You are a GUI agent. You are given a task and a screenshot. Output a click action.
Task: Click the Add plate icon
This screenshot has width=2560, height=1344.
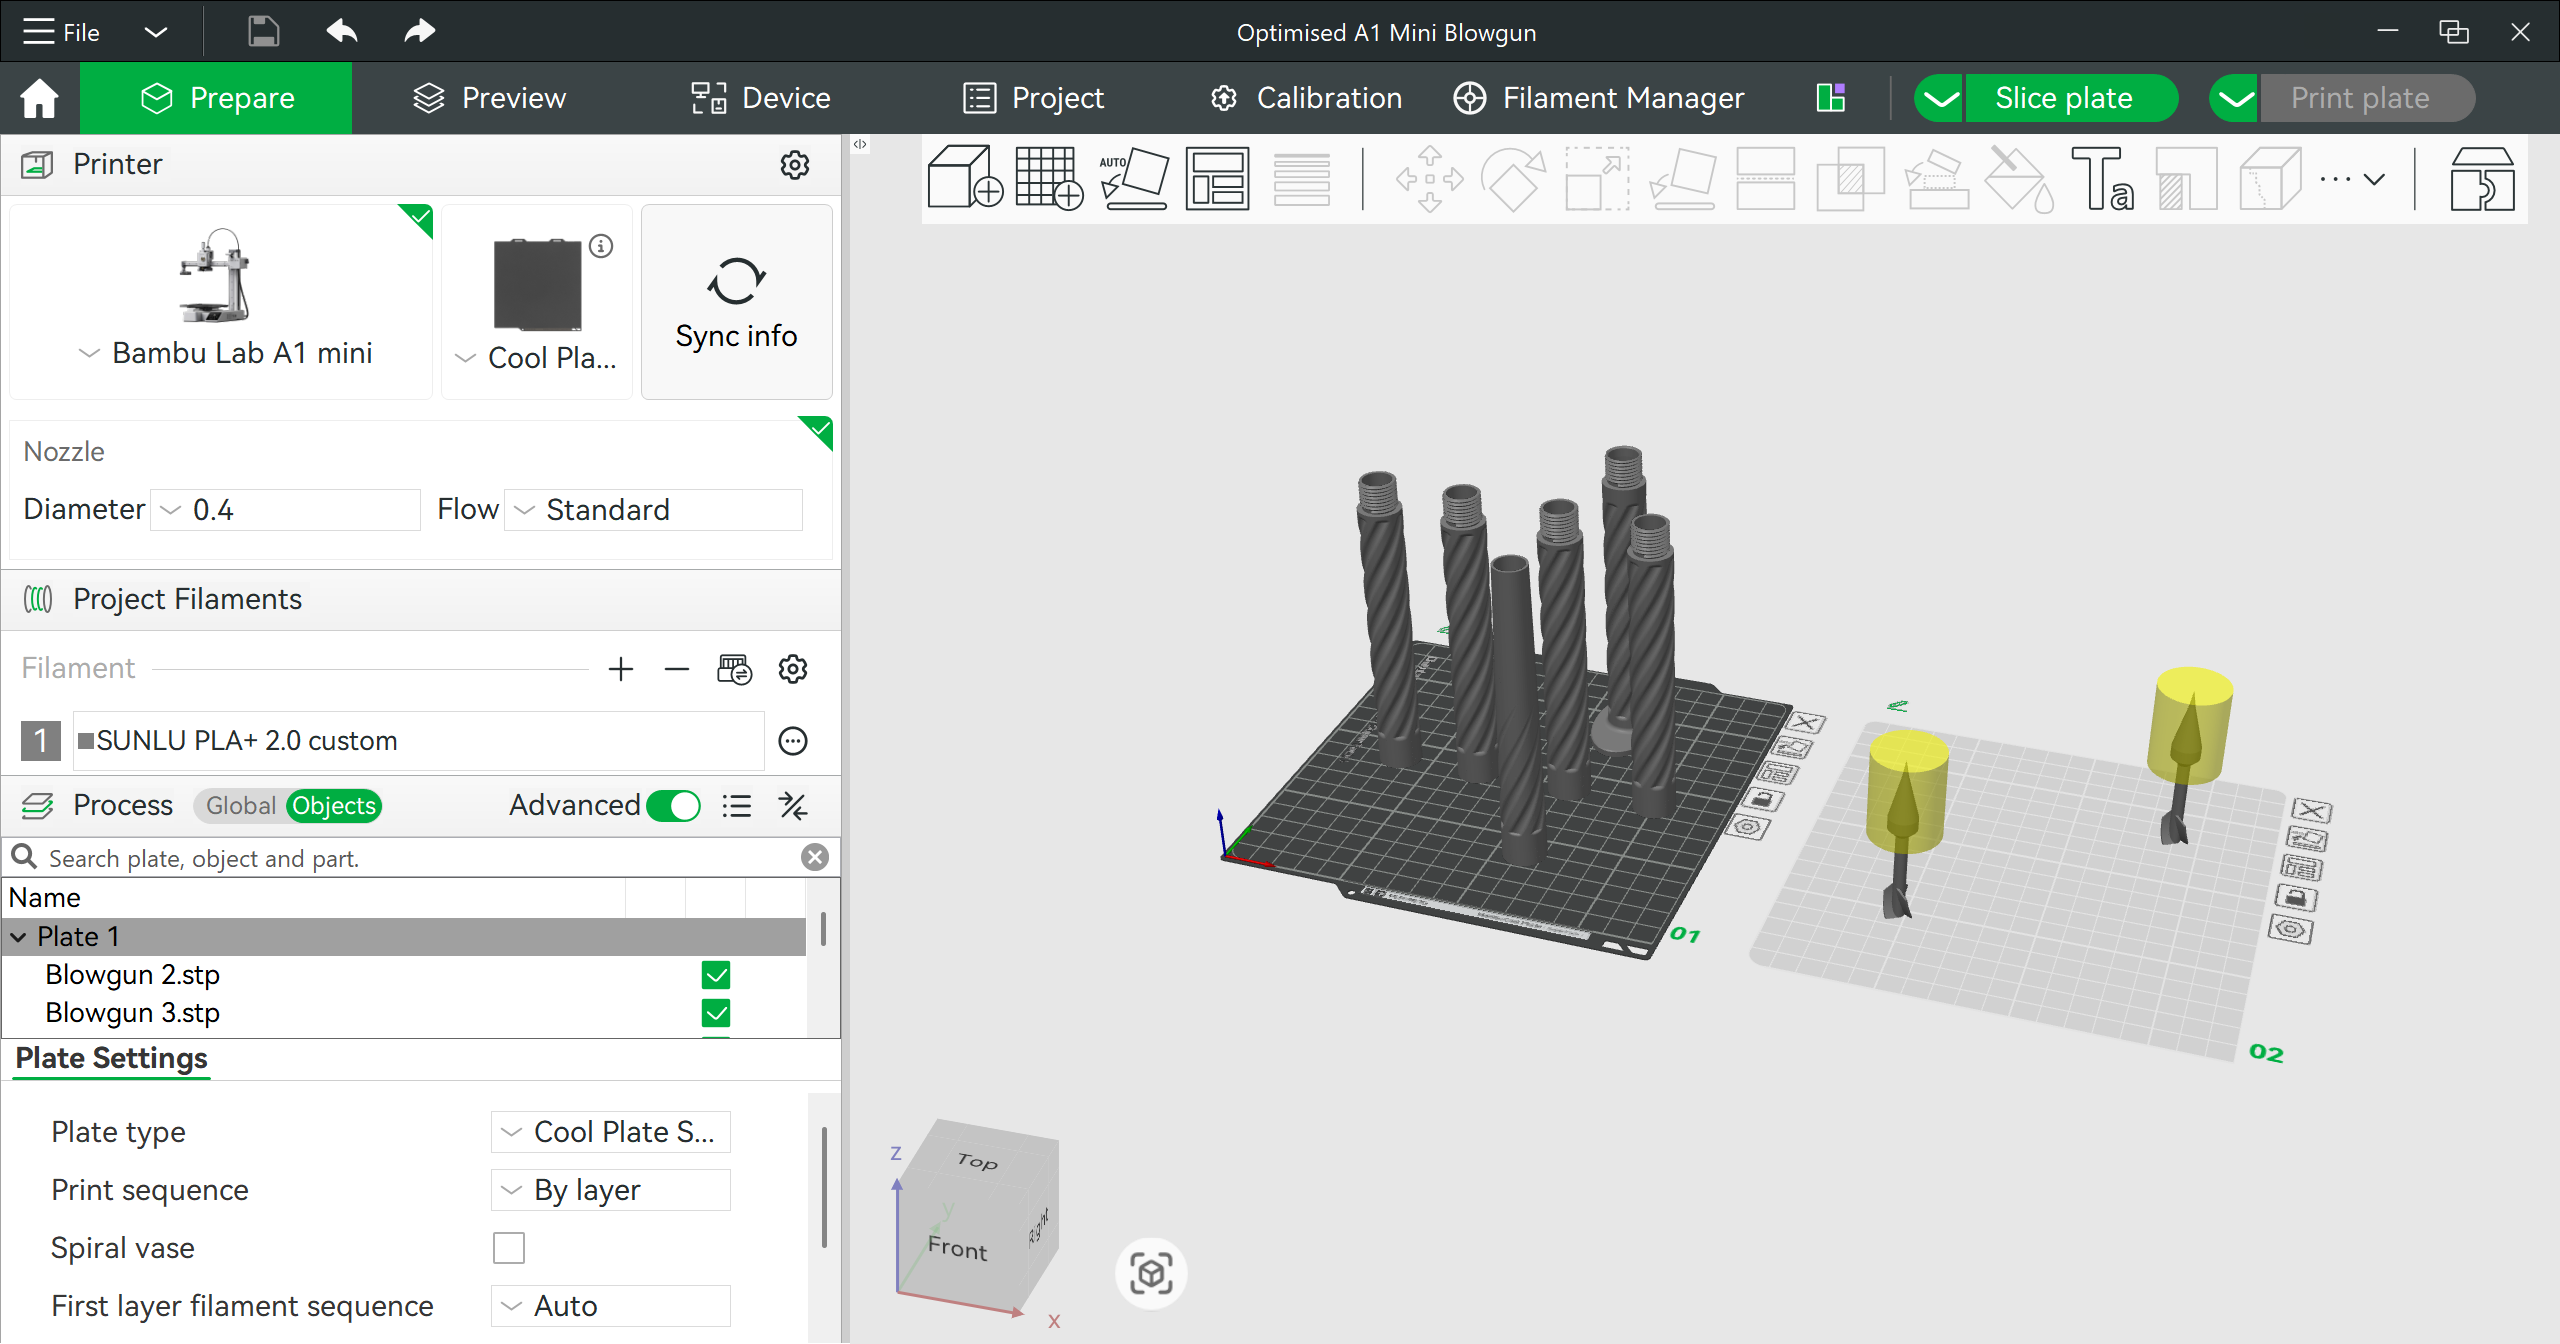[x=1049, y=179]
